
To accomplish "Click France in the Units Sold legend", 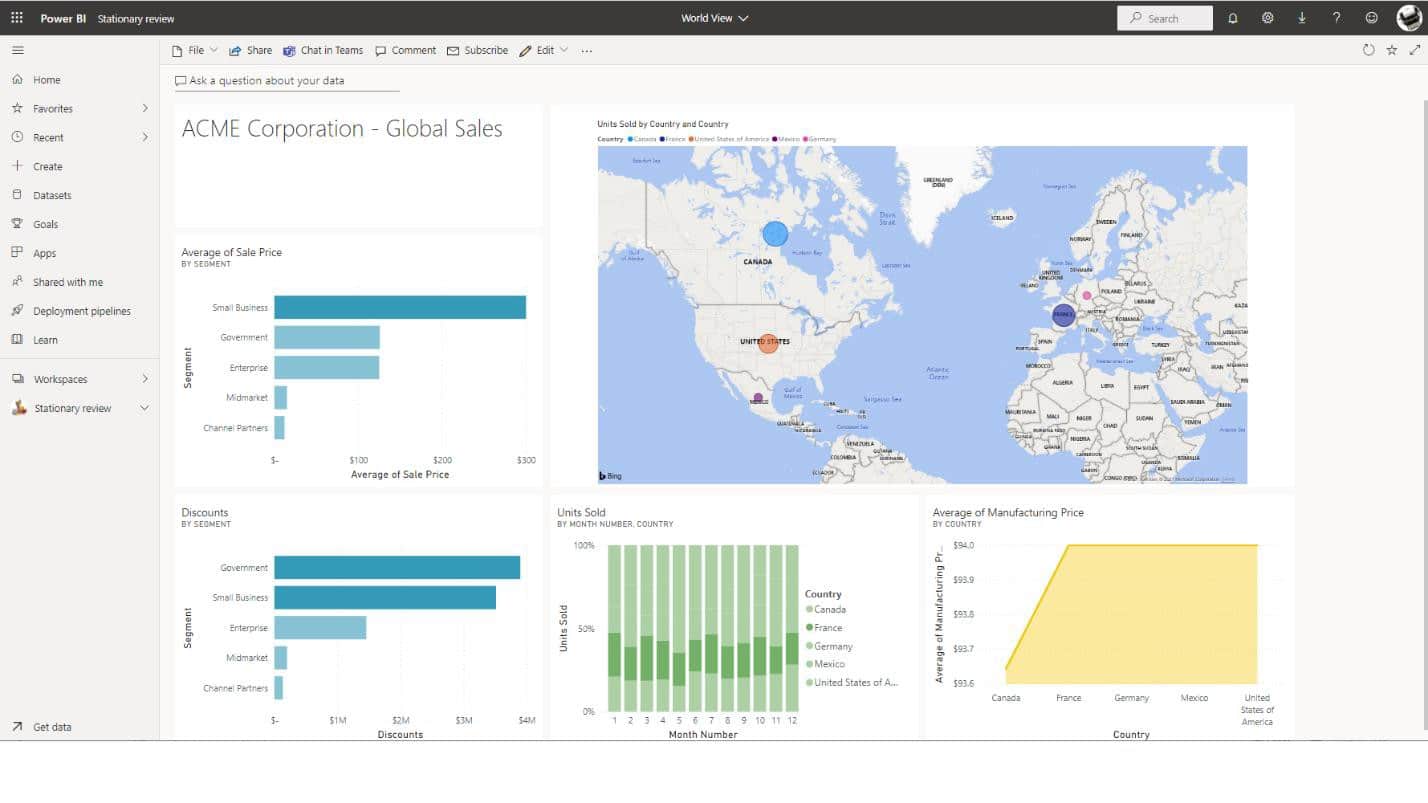I will click(824, 628).
